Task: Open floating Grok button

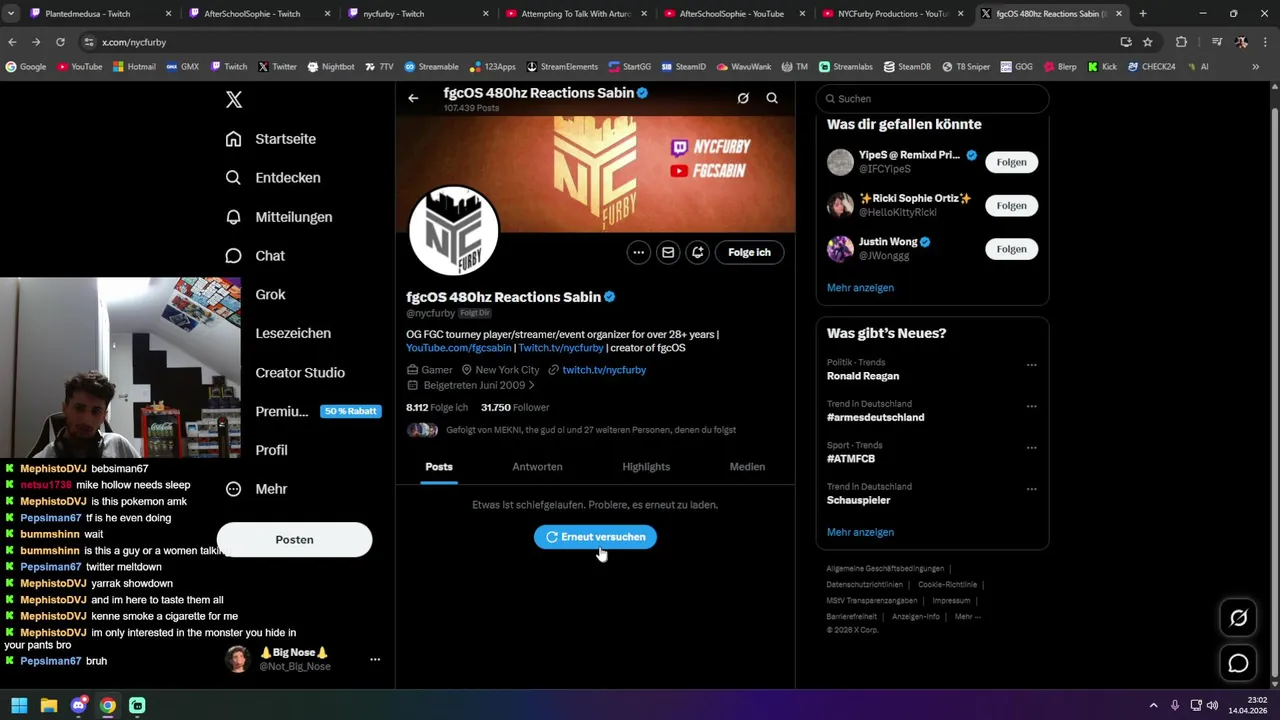Action: 1238,618
